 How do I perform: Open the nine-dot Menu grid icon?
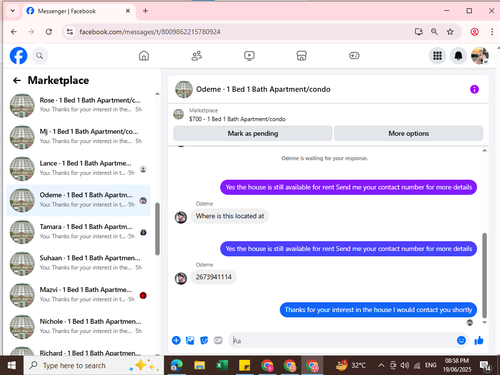[437, 56]
